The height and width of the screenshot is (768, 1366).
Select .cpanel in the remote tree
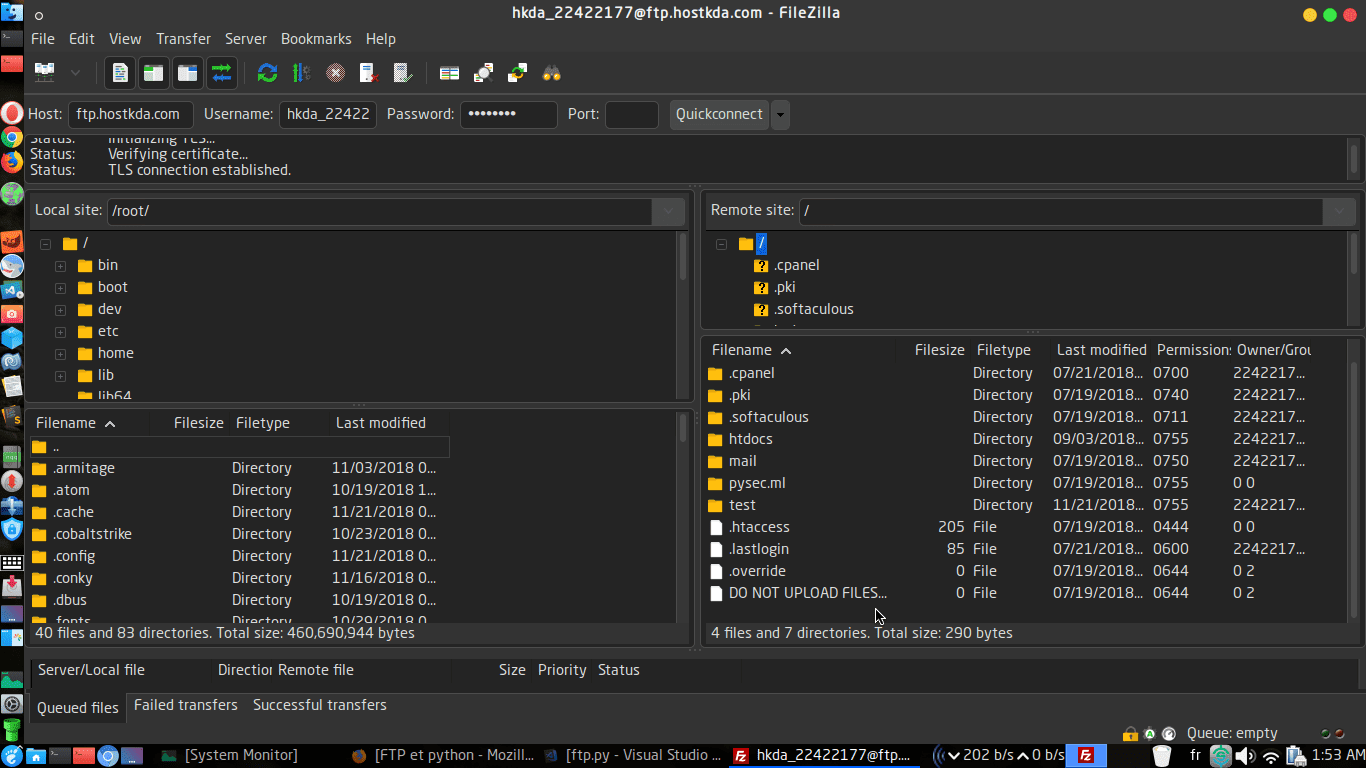[x=796, y=265]
